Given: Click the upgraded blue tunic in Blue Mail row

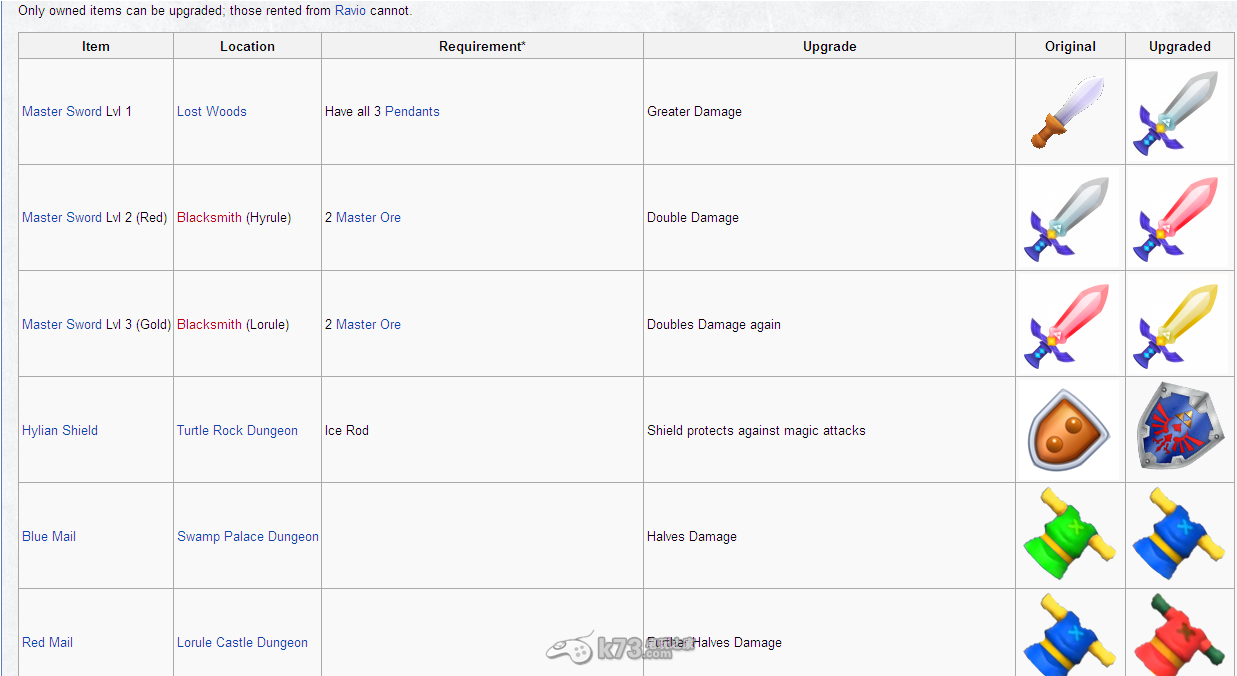Looking at the screenshot, I should pos(1179,536).
